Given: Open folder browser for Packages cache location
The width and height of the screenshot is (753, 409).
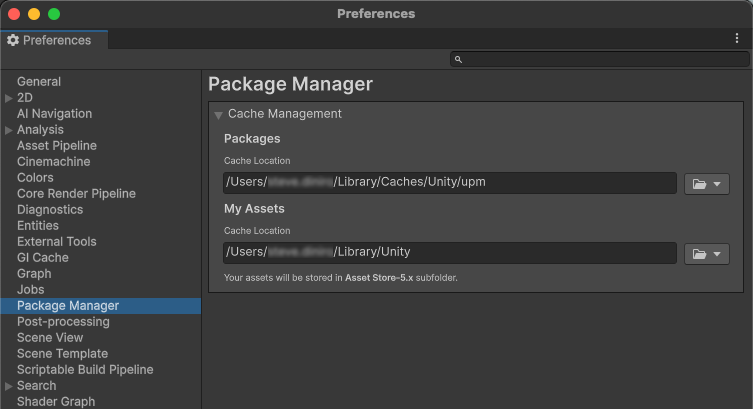Looking at the screenshot, I should point(706,184).
